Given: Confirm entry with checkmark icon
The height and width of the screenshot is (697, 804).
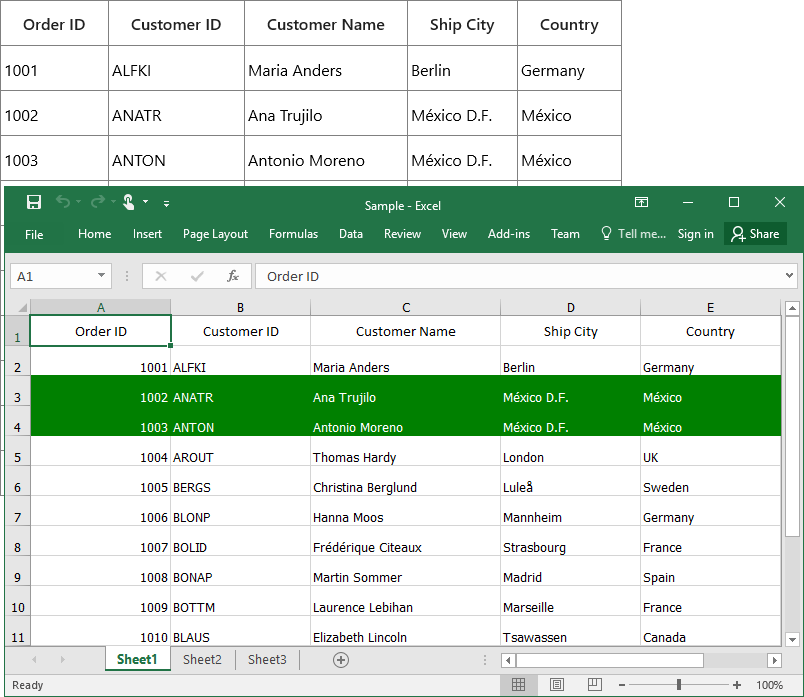Looking at the screenshot, I should (x=197, y=276).
